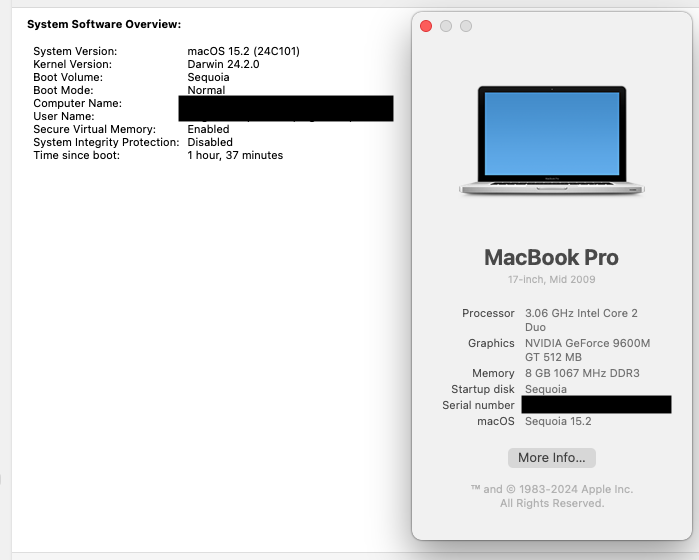Click the "Boot Mode:" label
The image size is (699, 560).
63,90
